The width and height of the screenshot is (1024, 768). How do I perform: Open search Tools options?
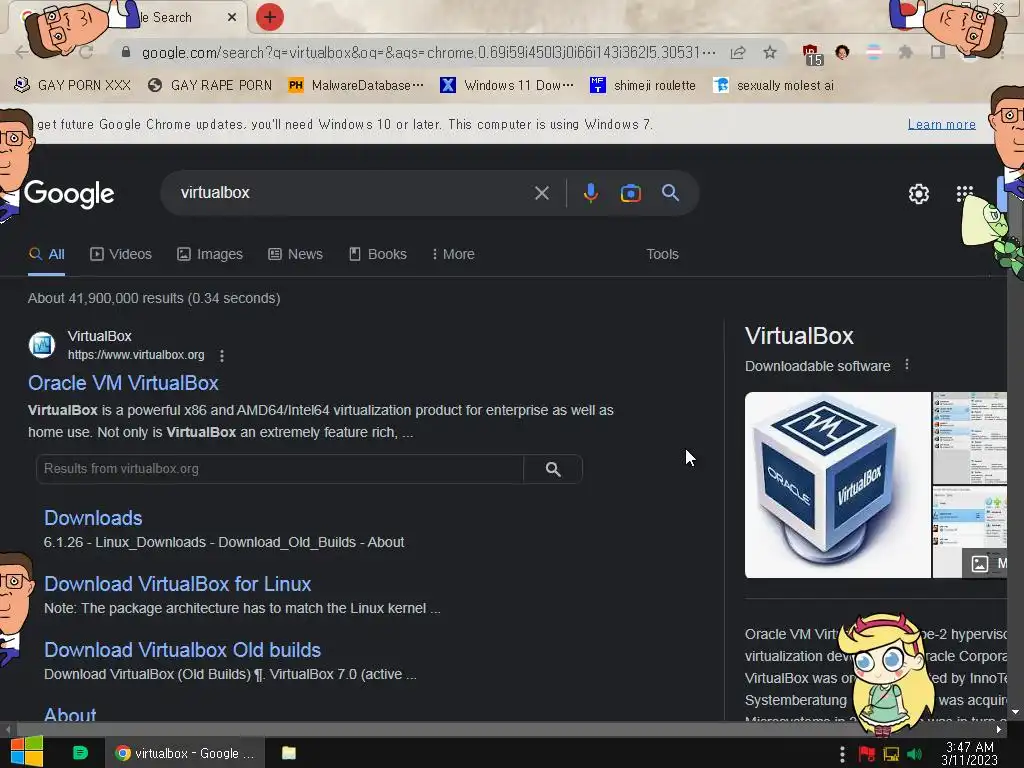(x=662, y=255)
